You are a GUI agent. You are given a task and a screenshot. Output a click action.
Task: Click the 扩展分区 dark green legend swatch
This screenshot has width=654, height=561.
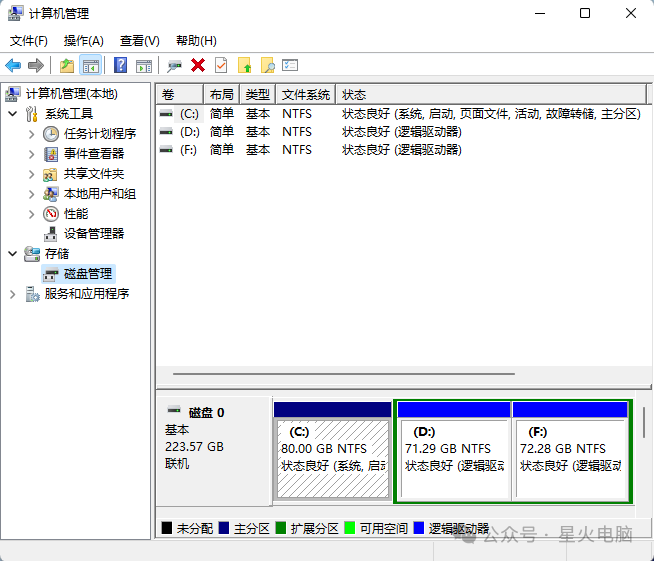click(281, 528)
